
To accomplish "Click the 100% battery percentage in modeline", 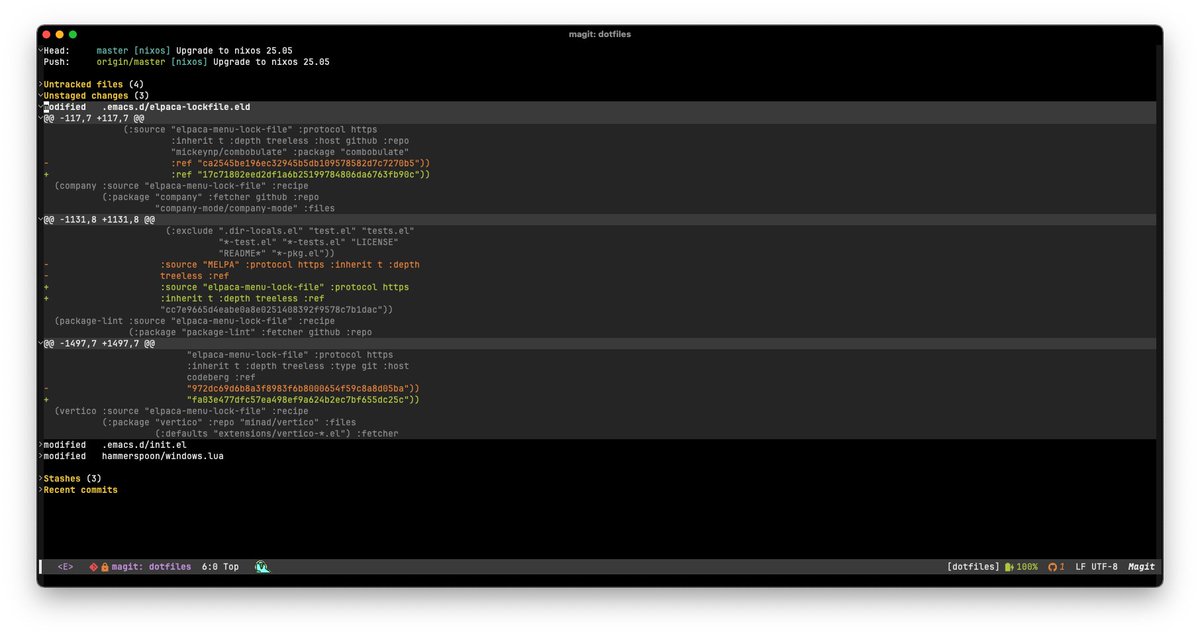I will 1026,567.
